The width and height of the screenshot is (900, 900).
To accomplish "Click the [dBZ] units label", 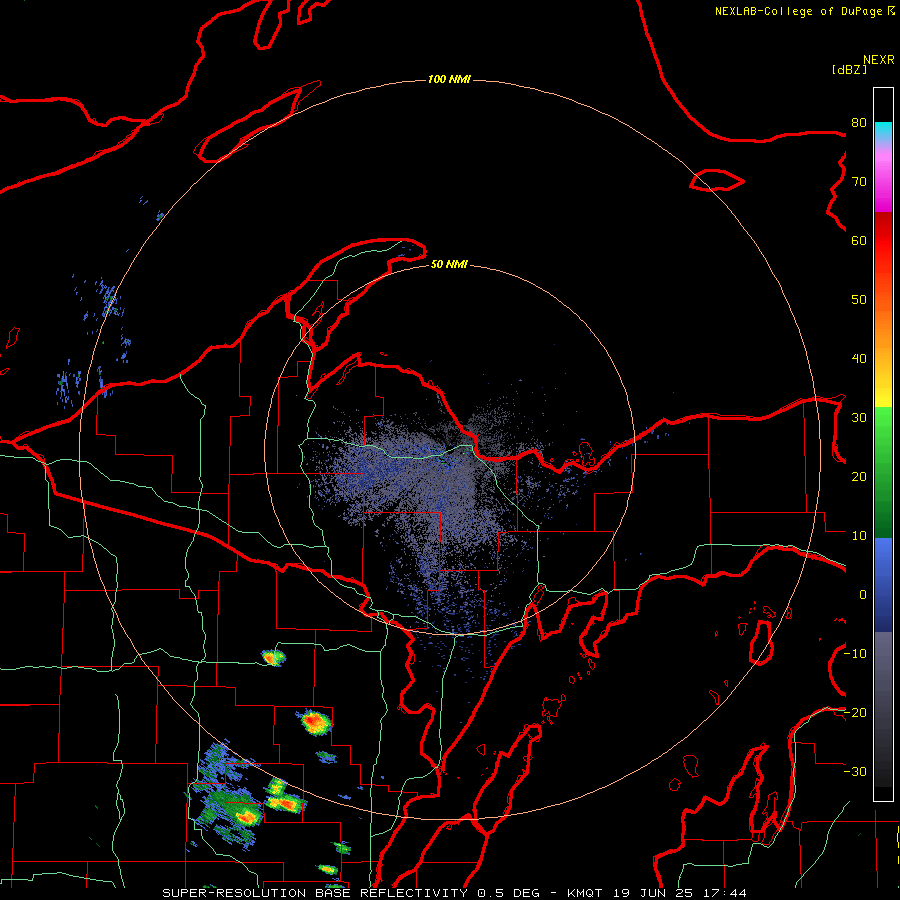I will [x=849, y=69].
